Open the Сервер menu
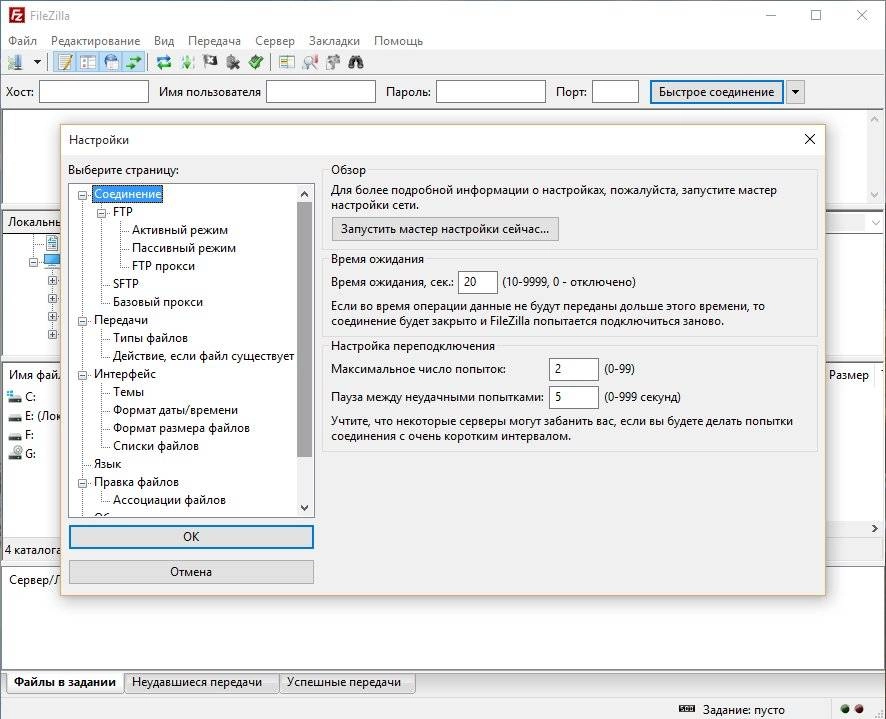886x719 pixels. coord(275,41)
